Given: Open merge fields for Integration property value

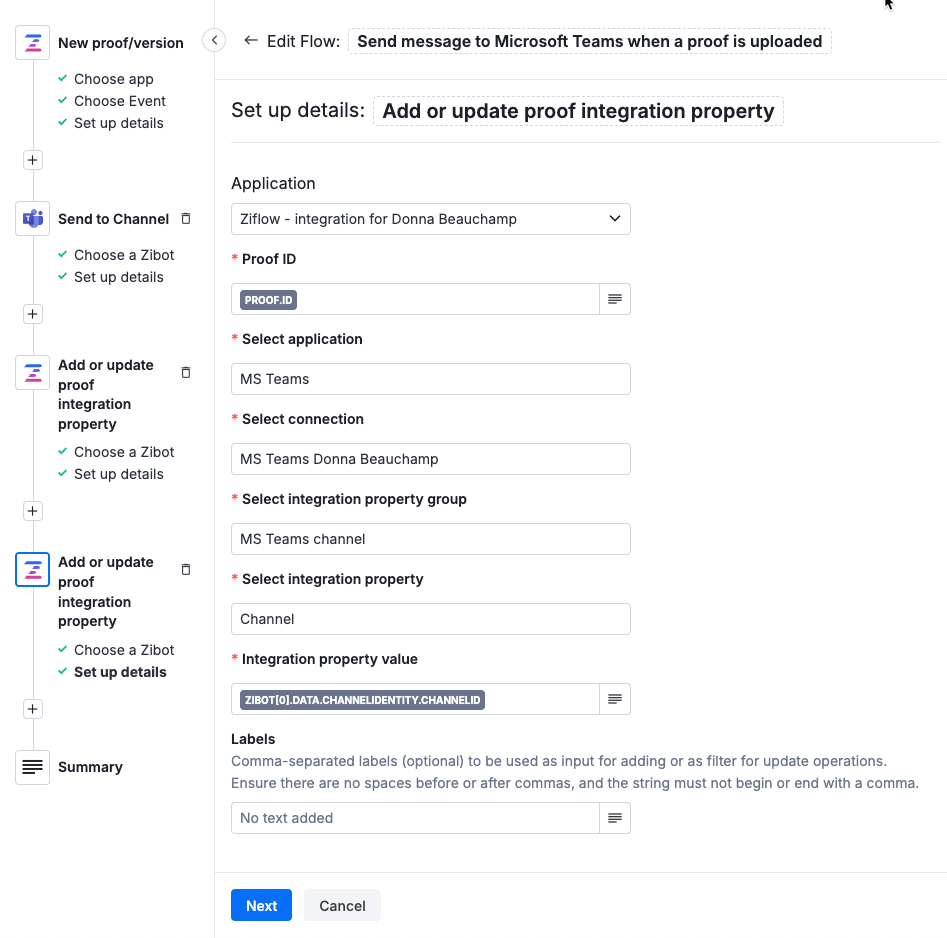Looking at the screenshot, I should click(615, 699).
